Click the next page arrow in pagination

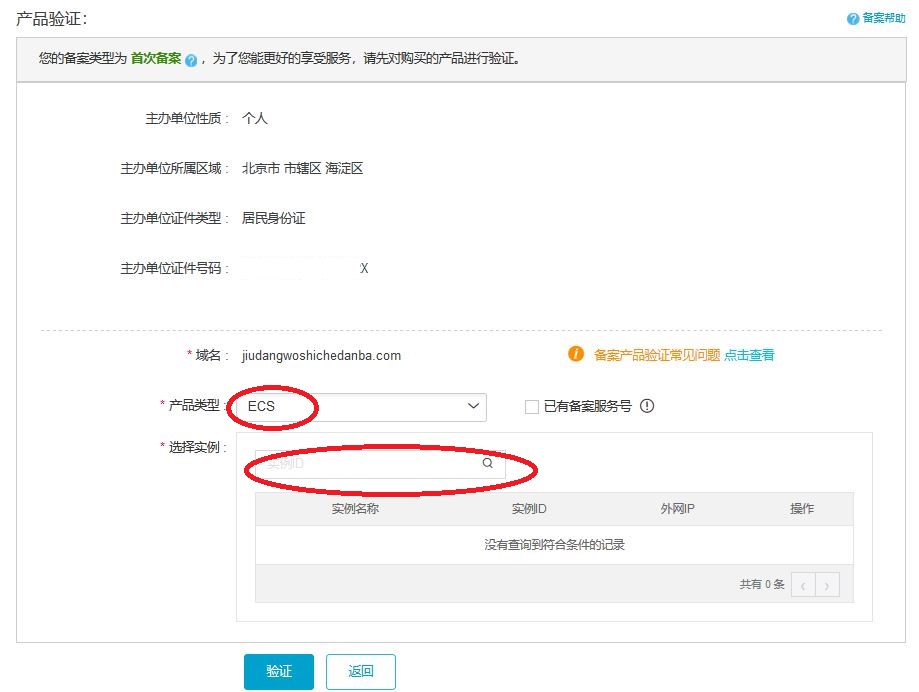click(x=826, y=584)
